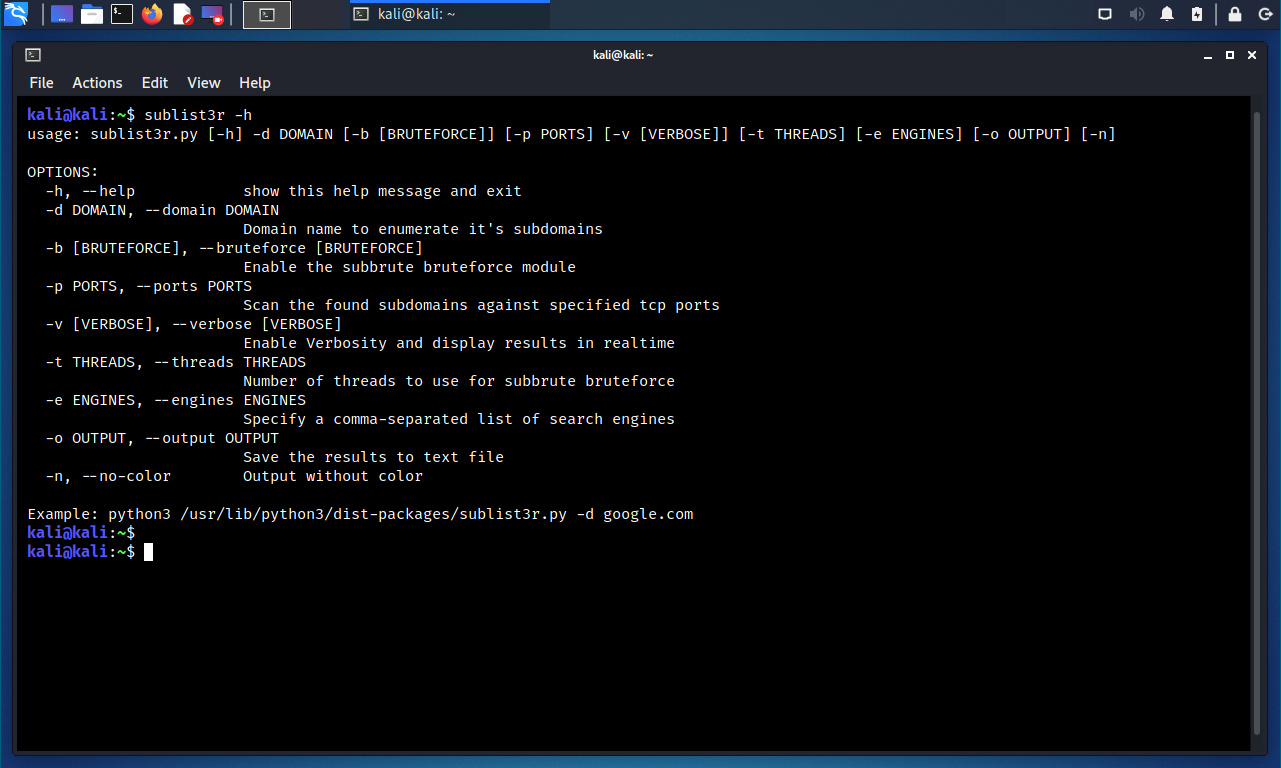Screen dimensions: 1281x768
Task: Select the kali@kali: ~ taskbar window button
Action: click(x=449, y=14)
